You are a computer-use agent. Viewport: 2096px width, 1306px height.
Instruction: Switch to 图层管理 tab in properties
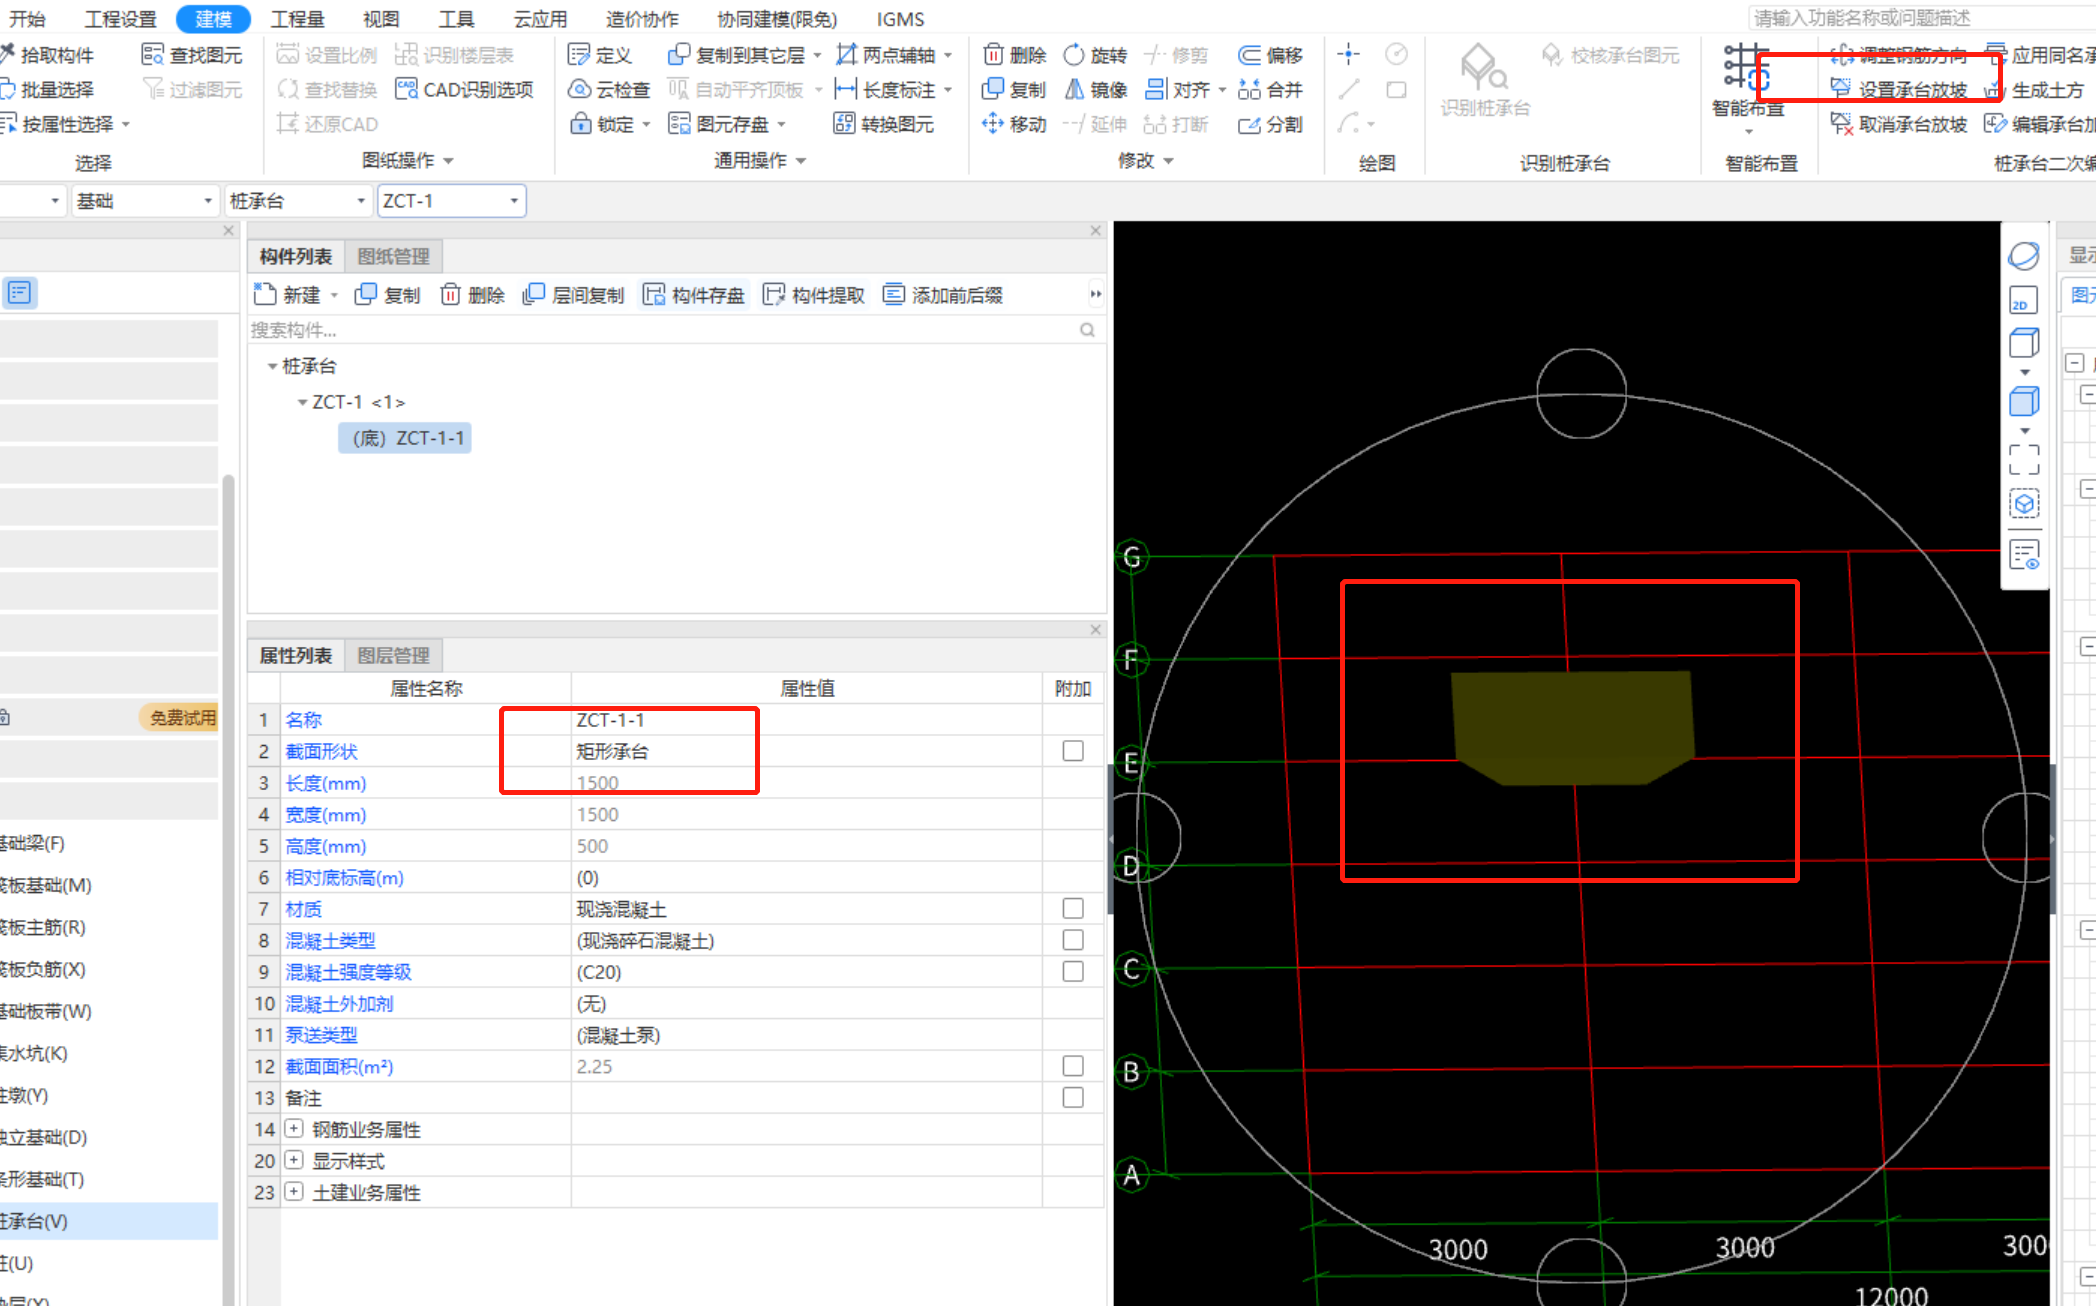click(x=394, y=655)
